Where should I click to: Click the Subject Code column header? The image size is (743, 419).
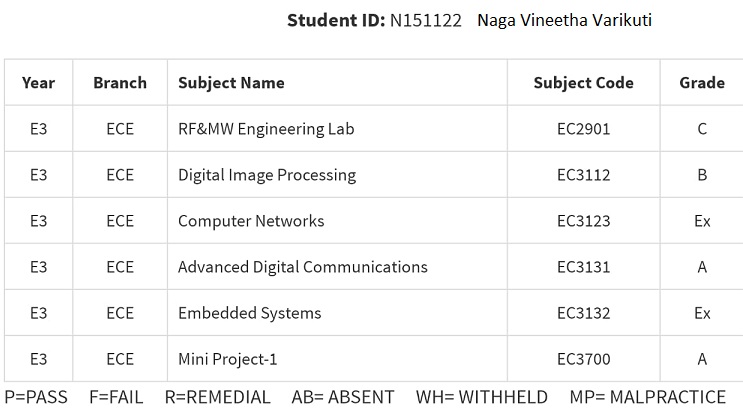pos(583,83)
